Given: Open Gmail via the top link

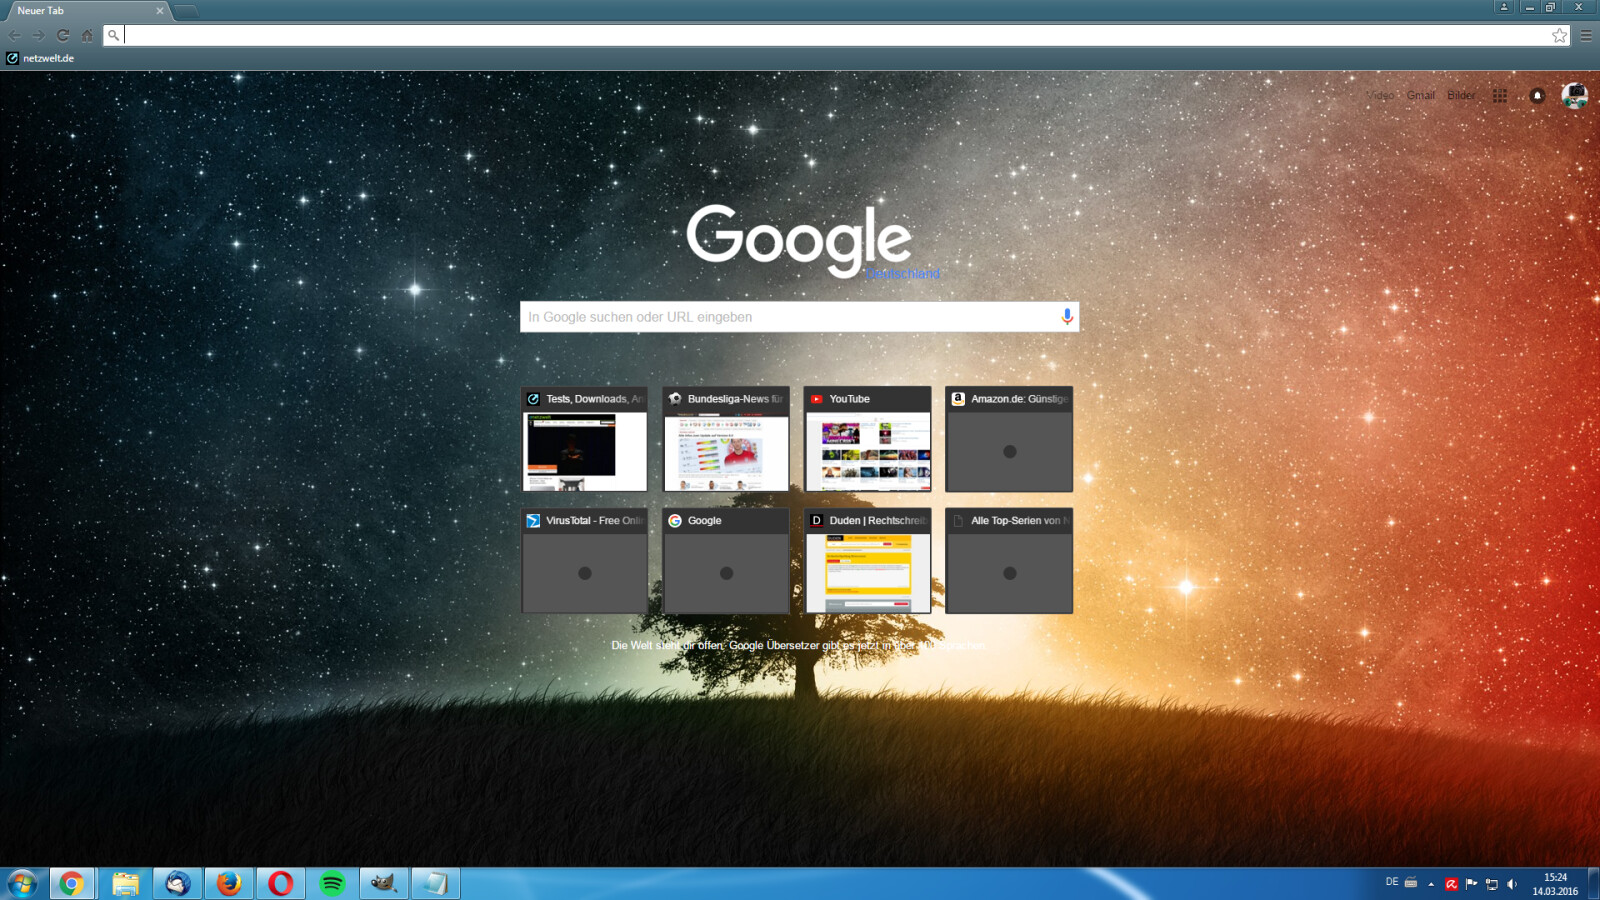Looking at the screenshot, I should point(1418,95).
